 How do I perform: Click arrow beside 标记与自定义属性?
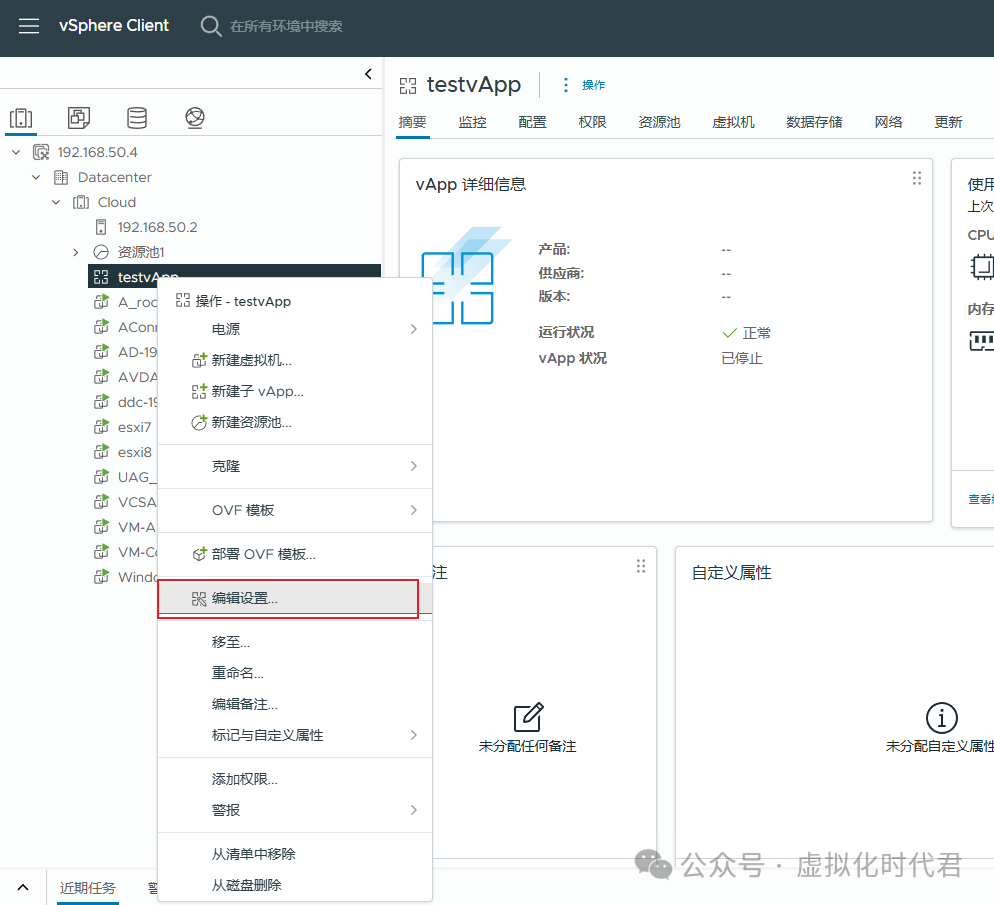[413, 735]
